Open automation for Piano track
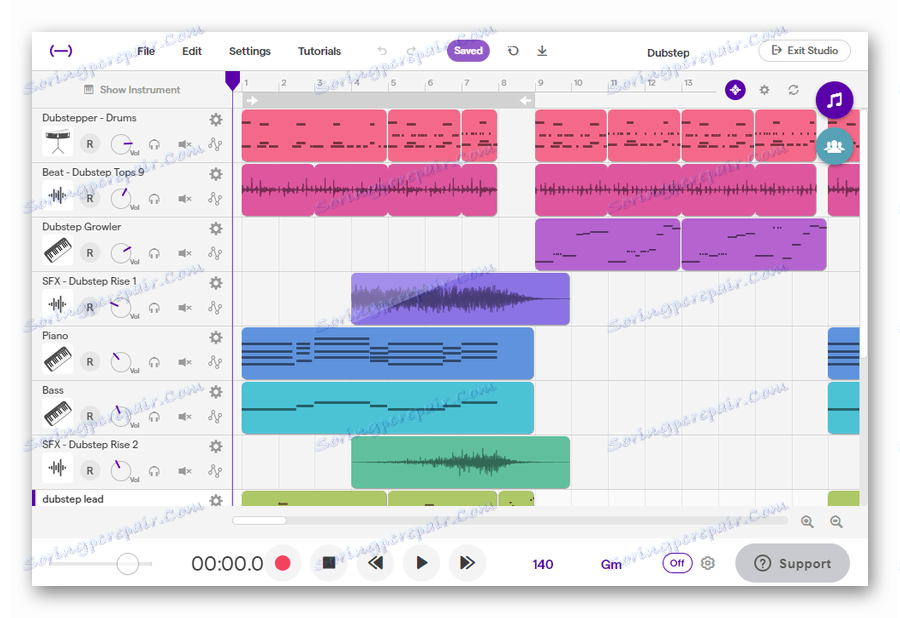The height and width of the screenshot is (618, 900). point(215,362)
